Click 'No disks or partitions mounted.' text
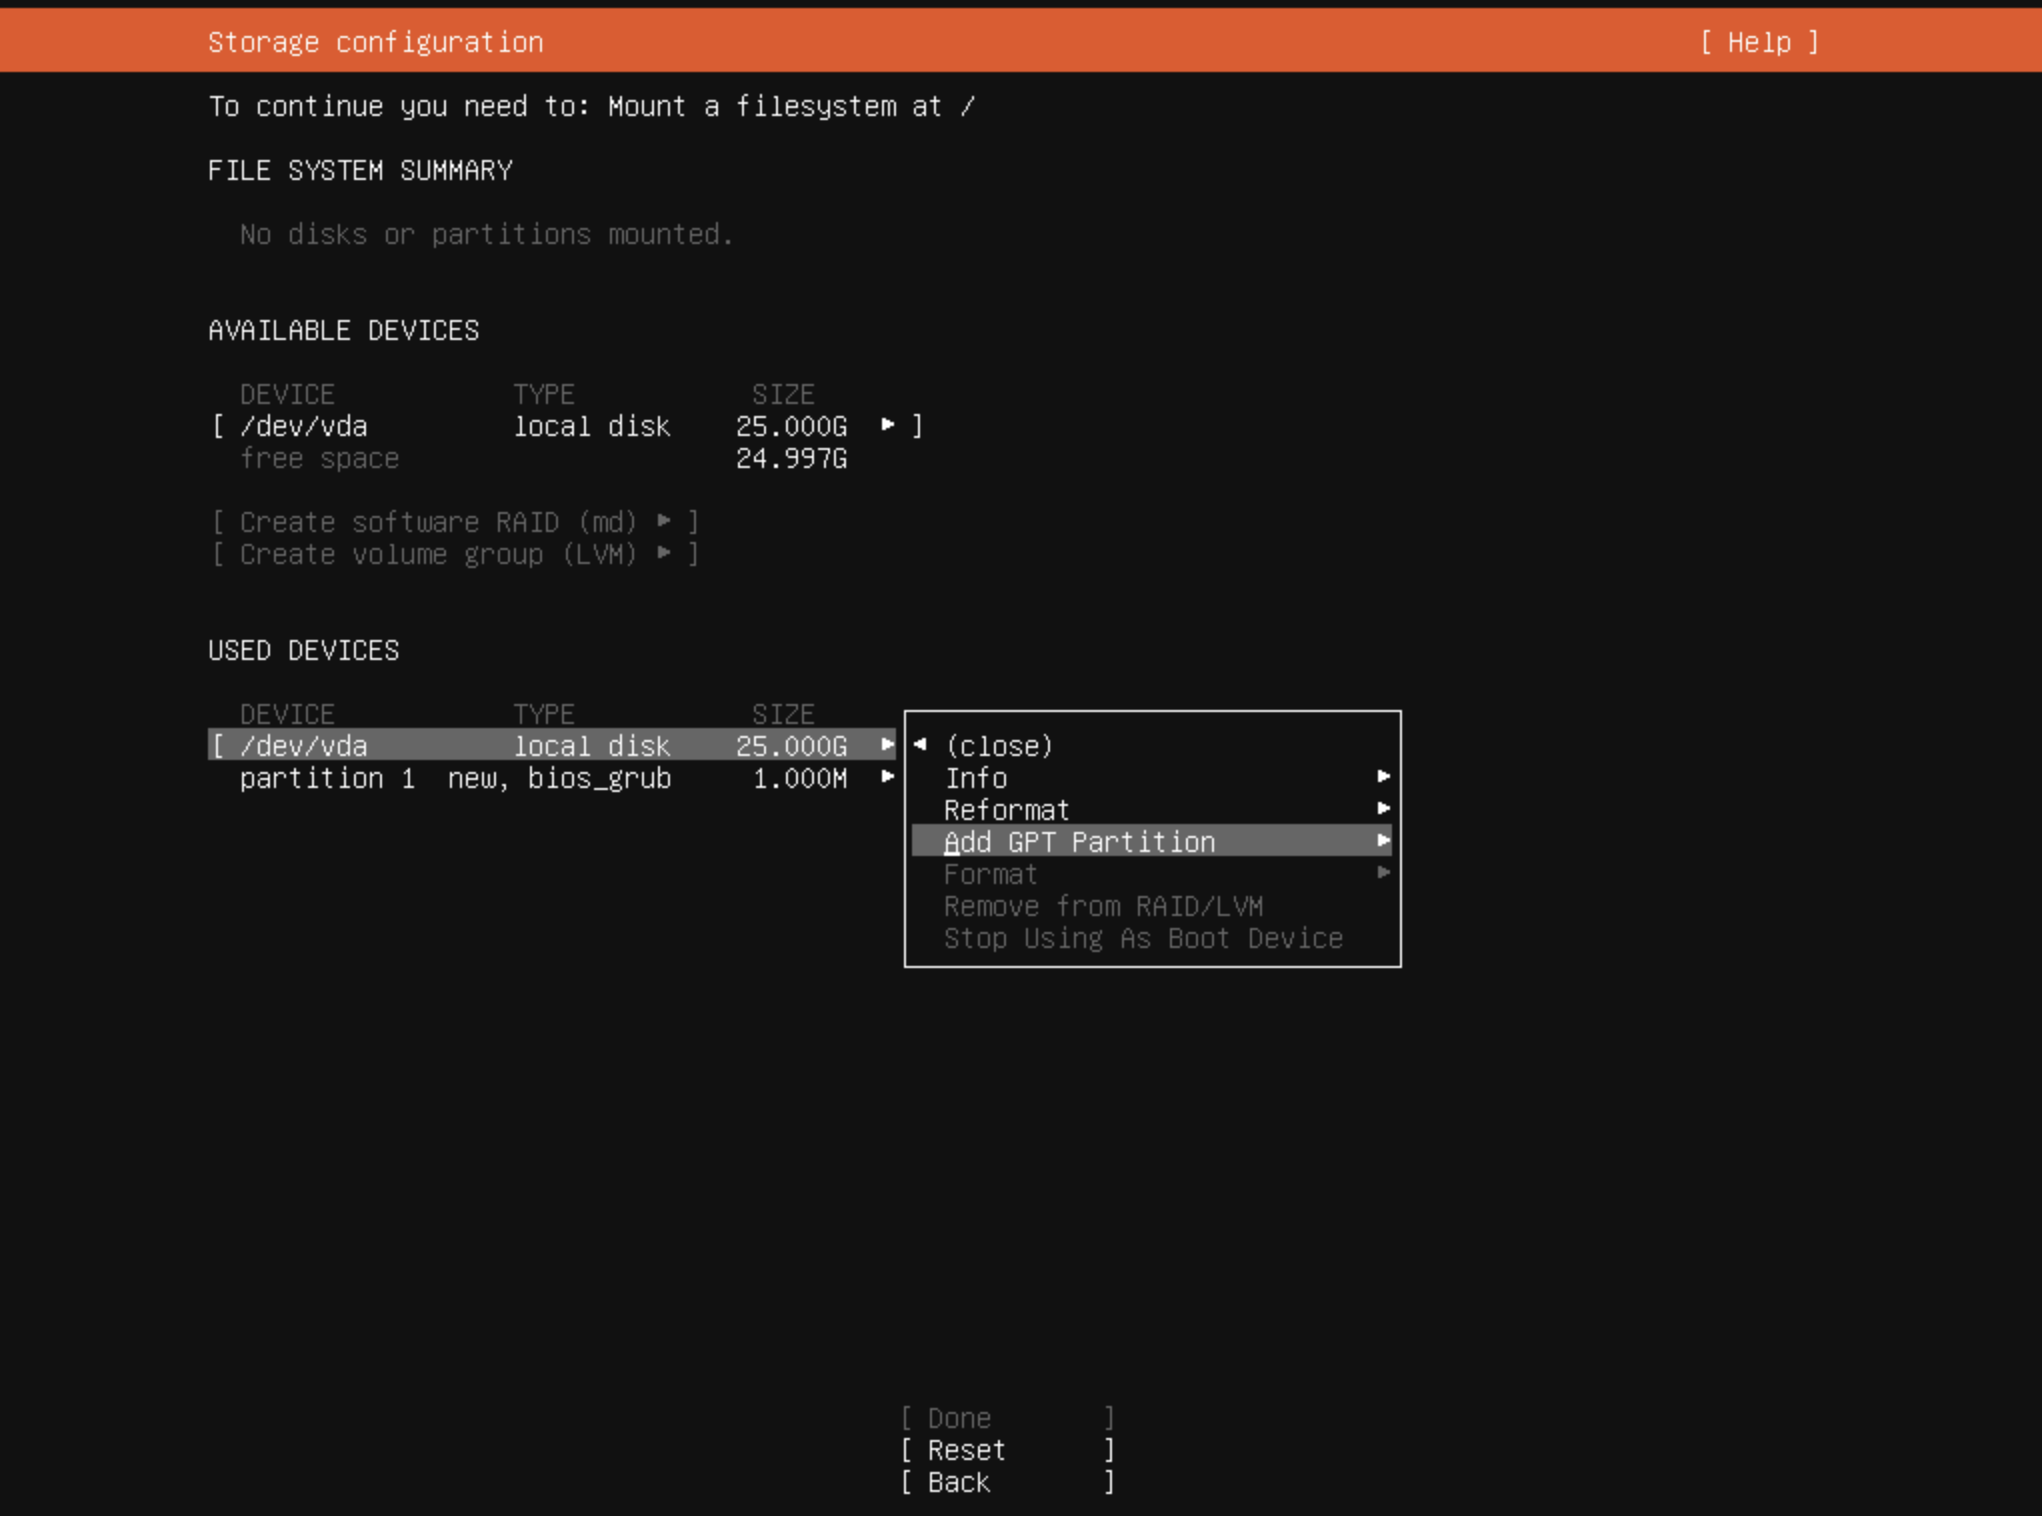This screenshot has width=2042, height=1516. pos(486,235)
